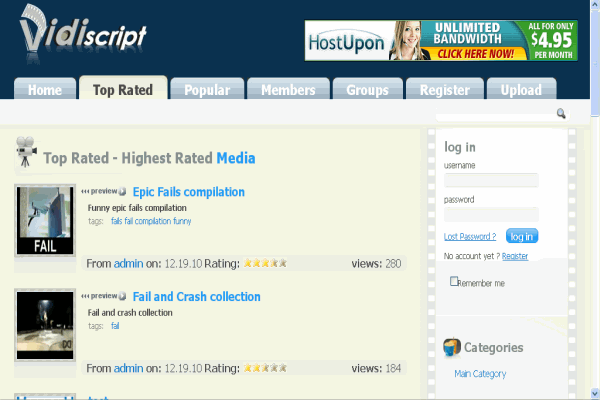Switch to the Members tab
This screenshot has width=600, height=400.
pyautogui.click(x=288, y=90)
